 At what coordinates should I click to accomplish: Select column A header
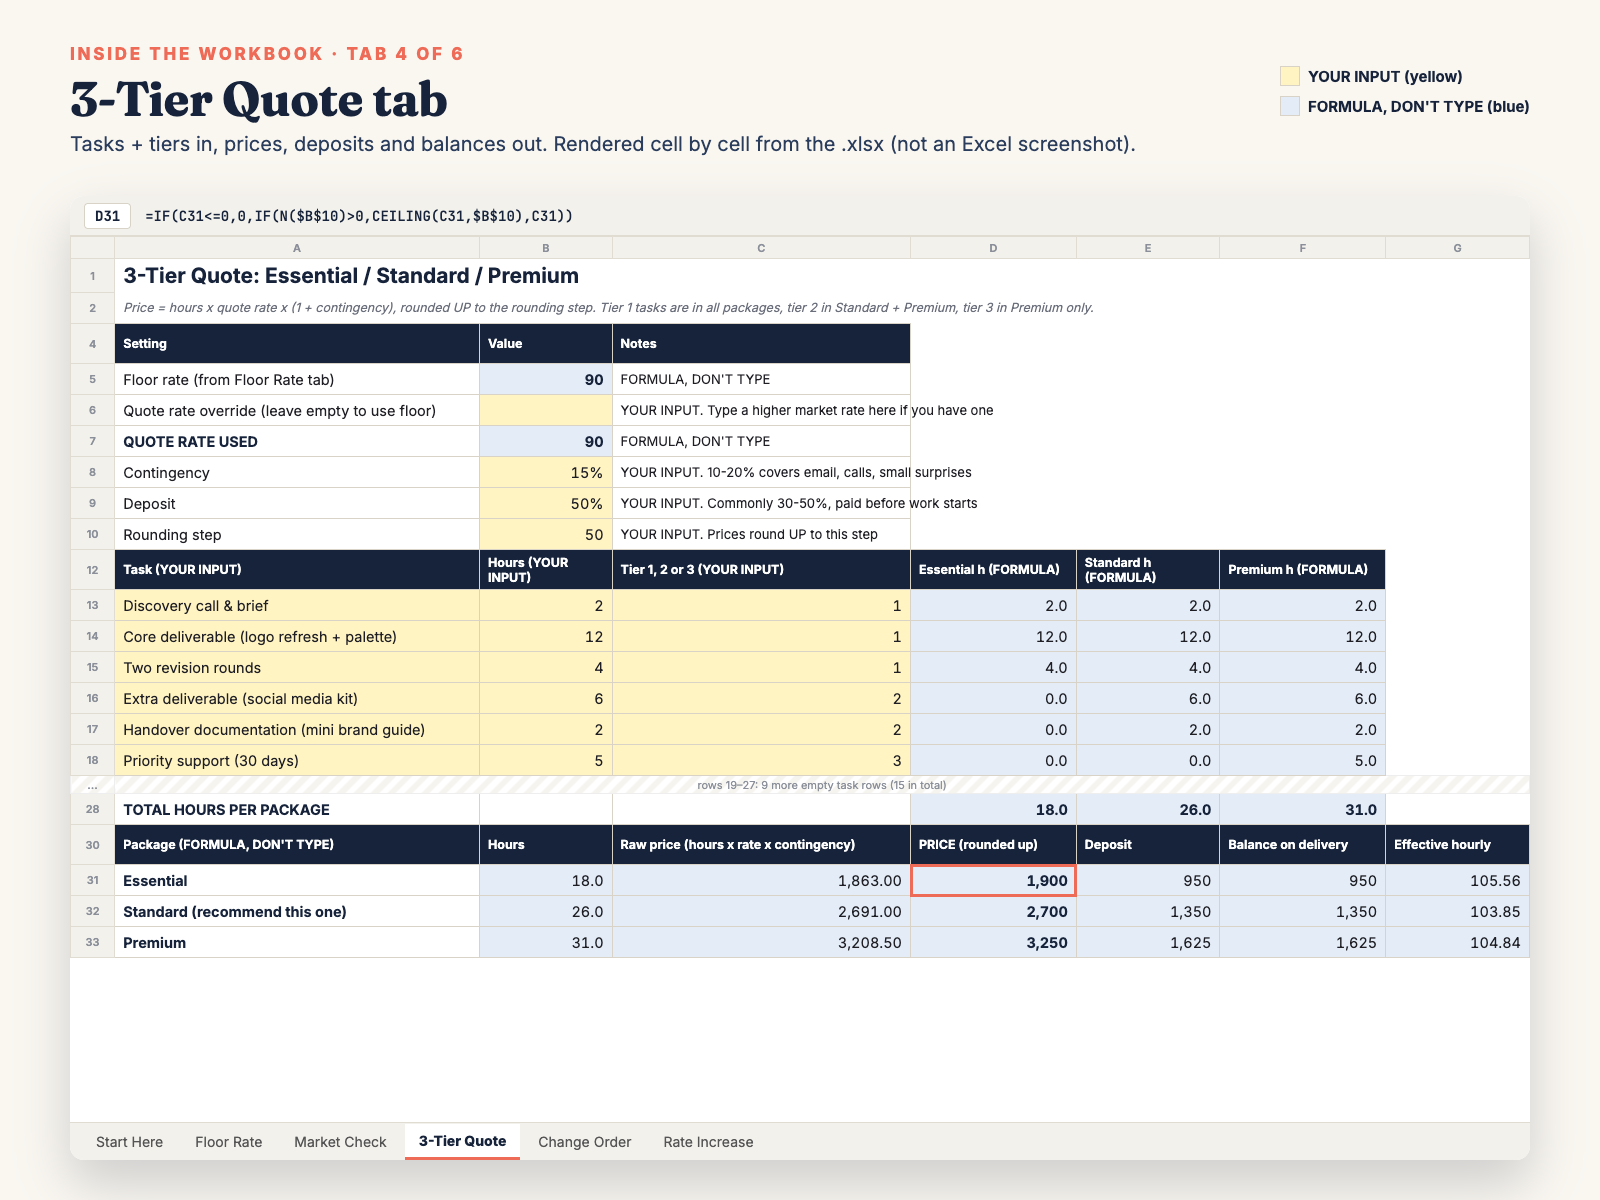click(297, 248)
